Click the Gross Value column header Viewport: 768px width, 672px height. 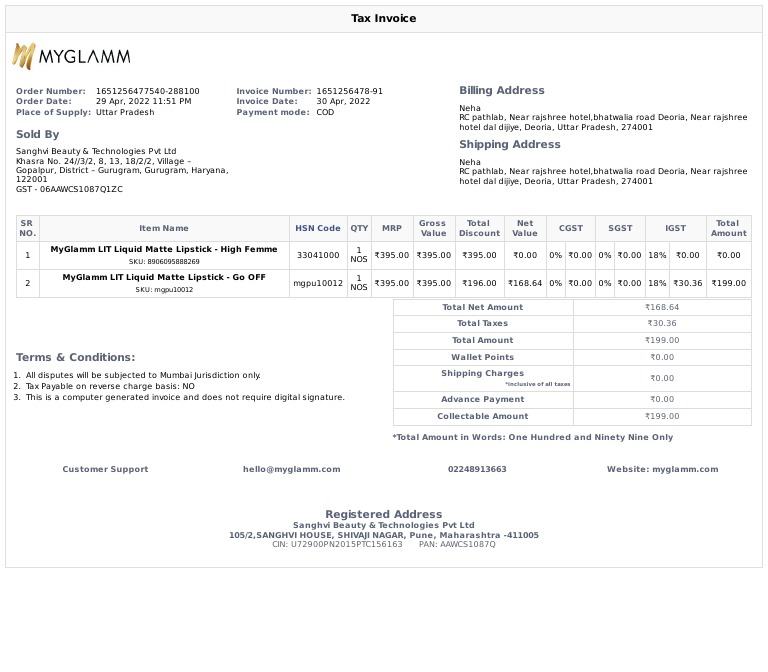click(432, 228)
